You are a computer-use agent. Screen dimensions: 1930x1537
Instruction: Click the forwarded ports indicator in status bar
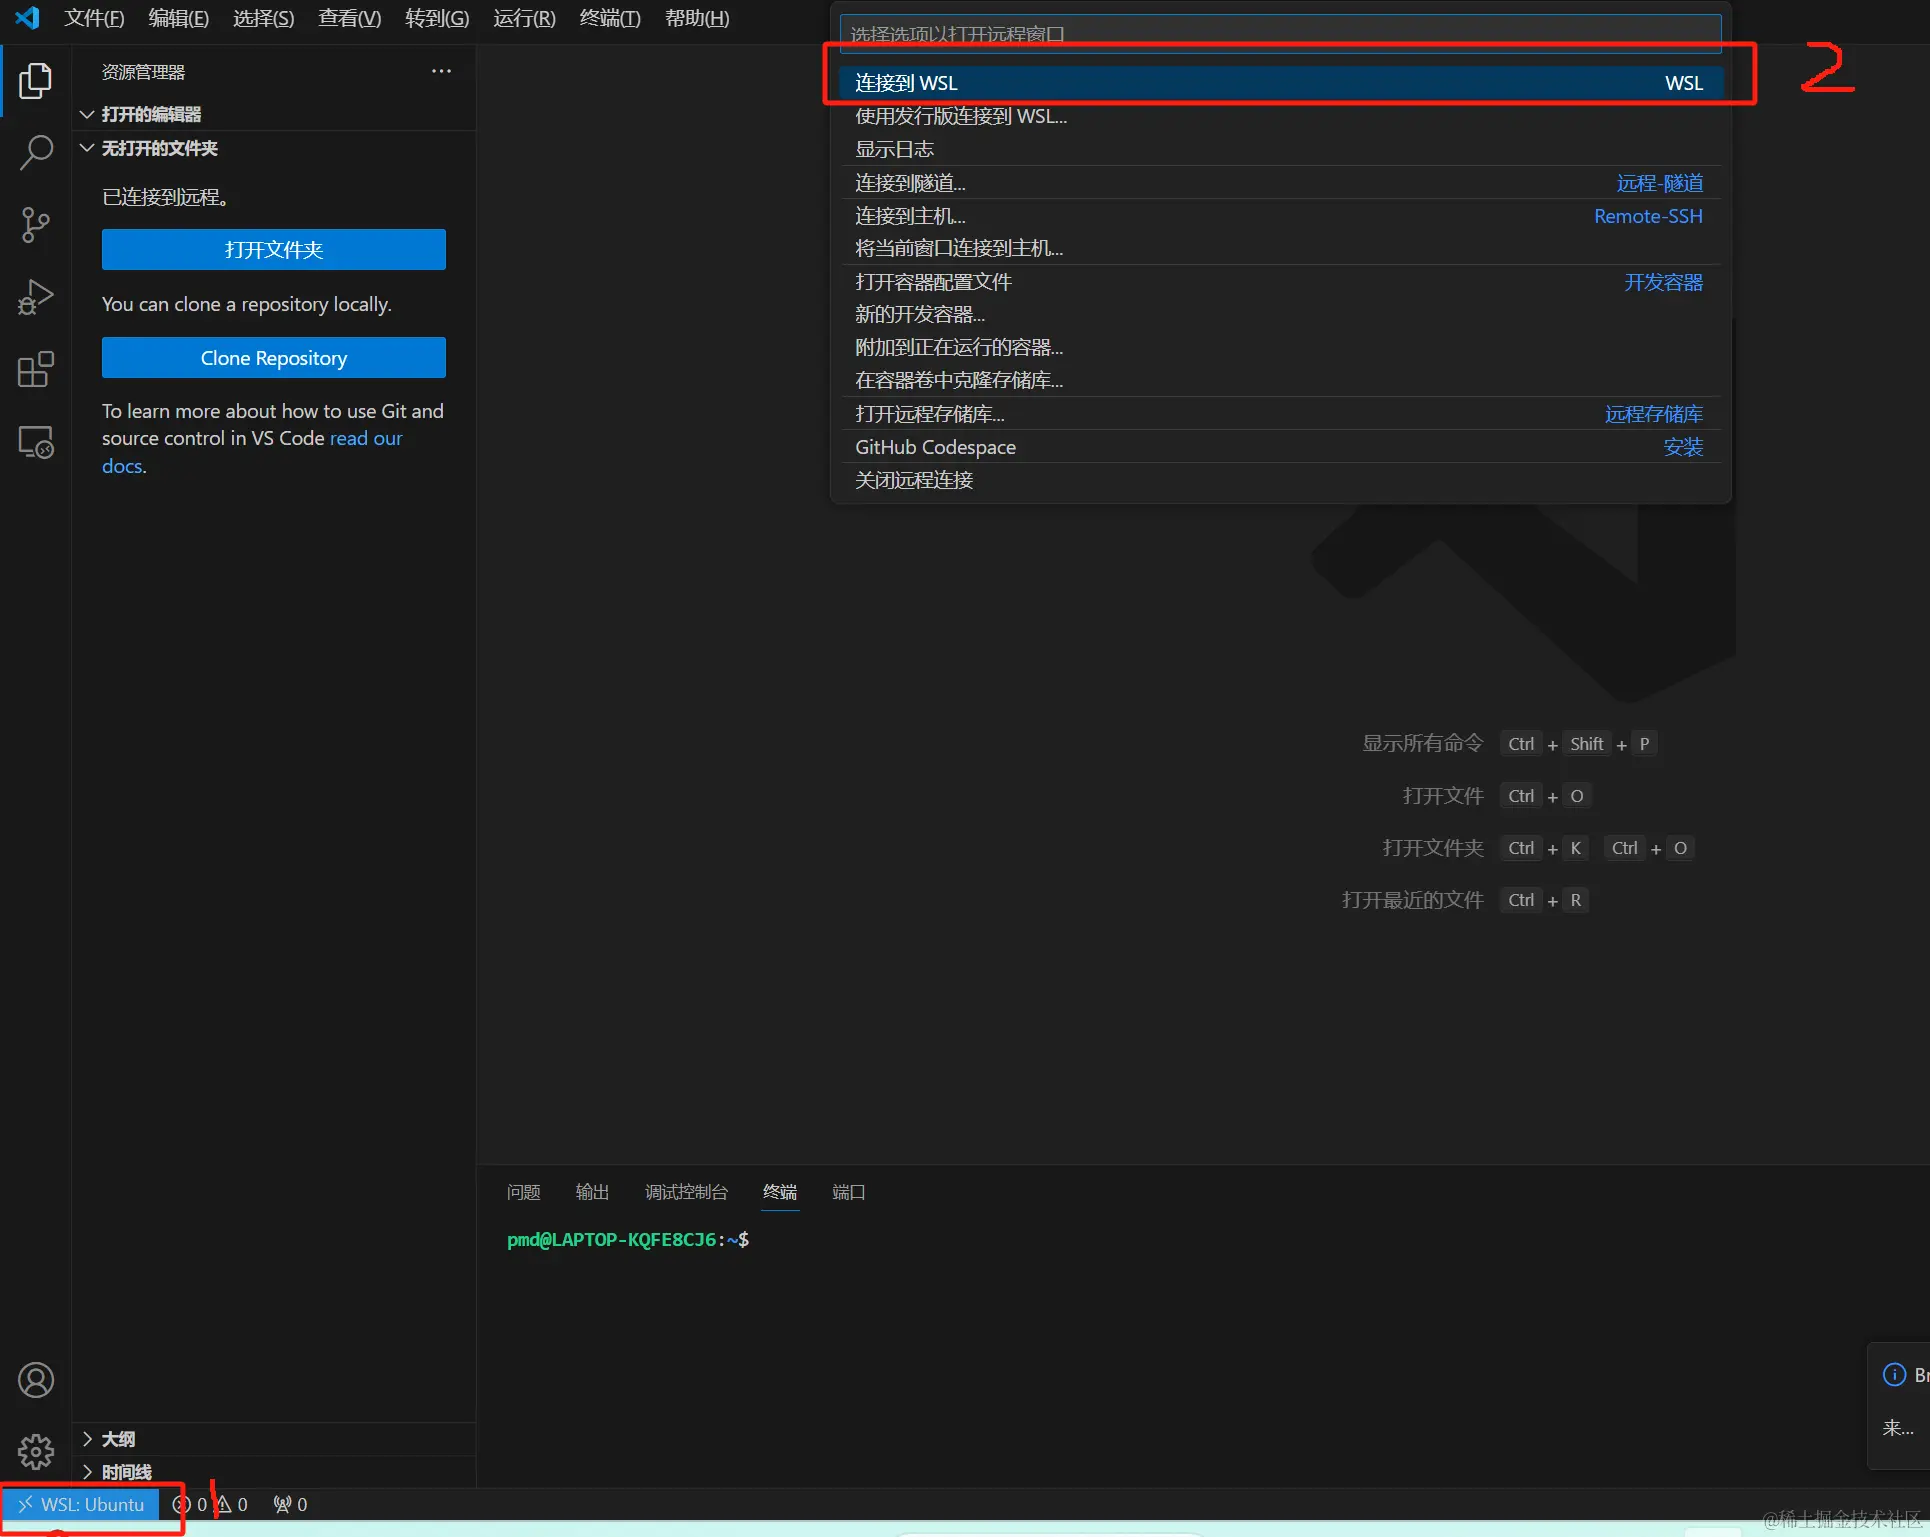290,1504
